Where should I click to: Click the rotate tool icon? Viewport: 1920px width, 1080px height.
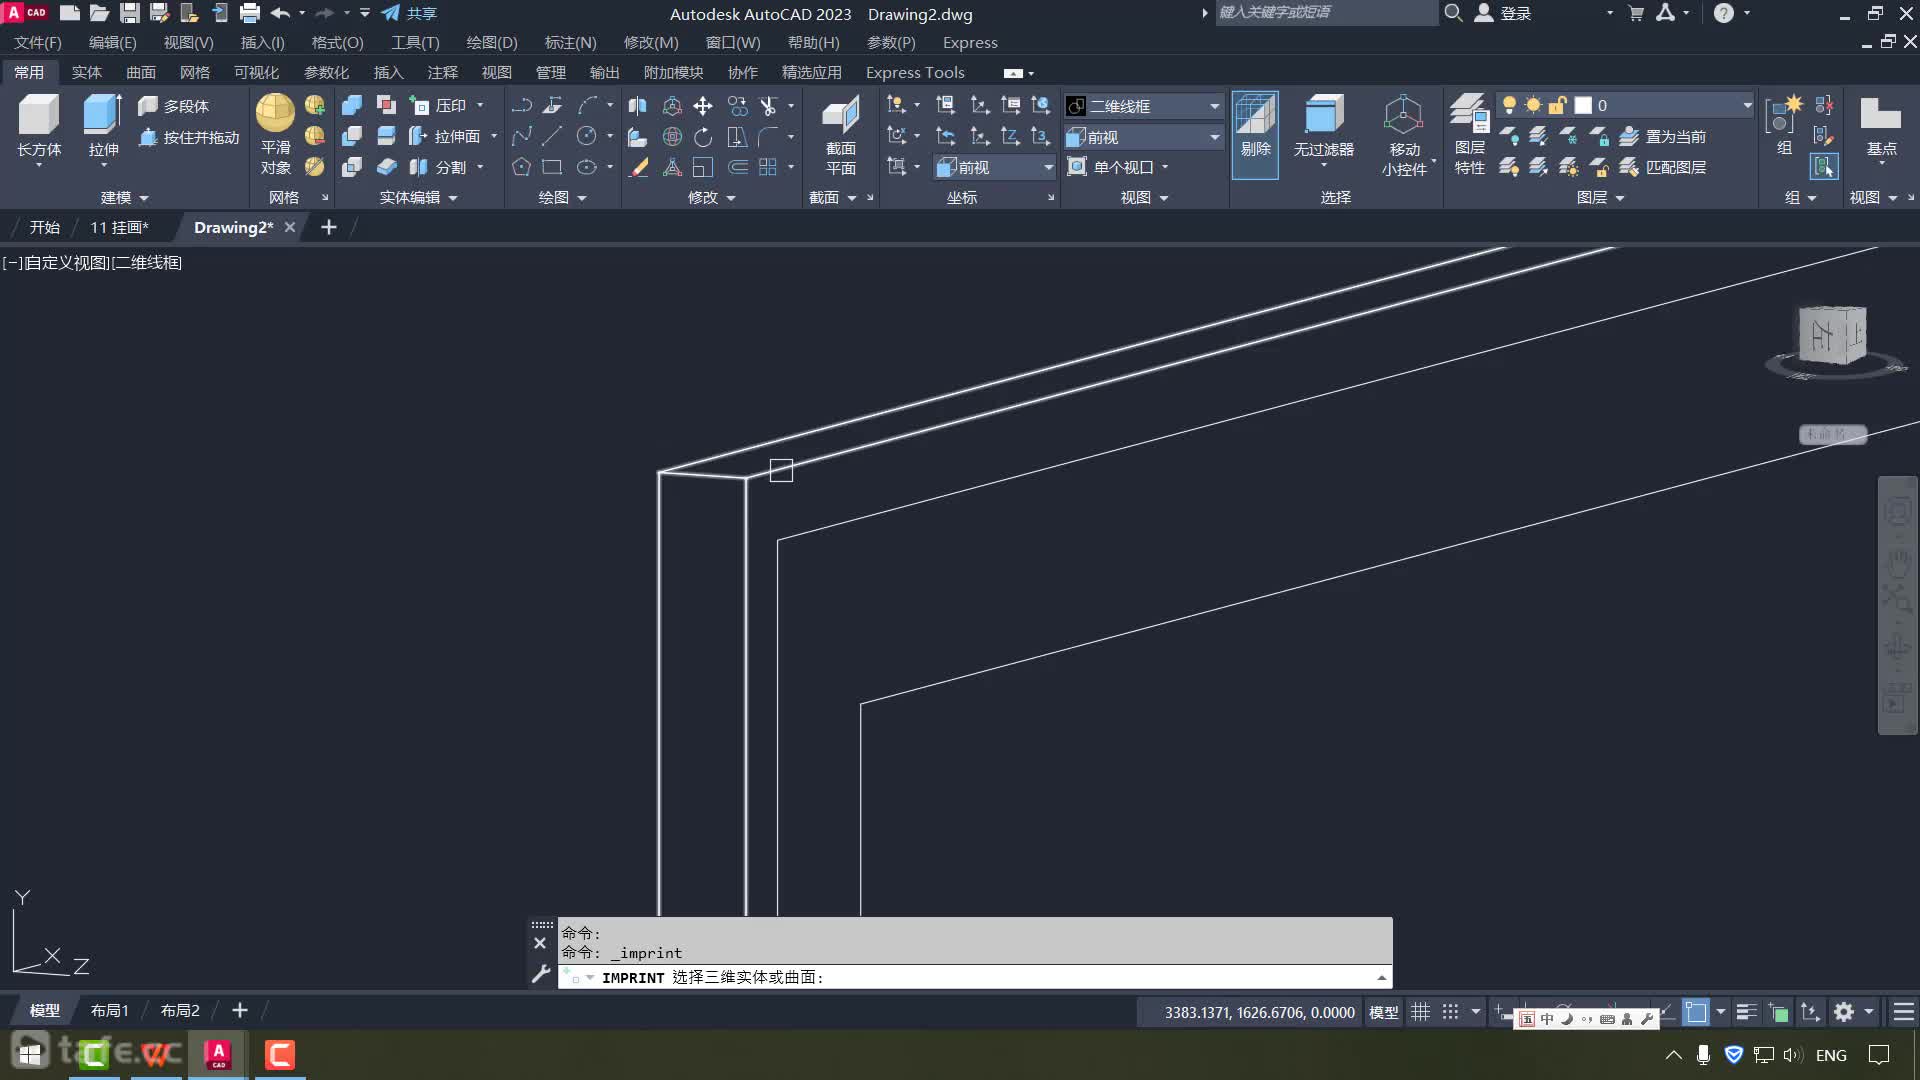coord(703,137)
